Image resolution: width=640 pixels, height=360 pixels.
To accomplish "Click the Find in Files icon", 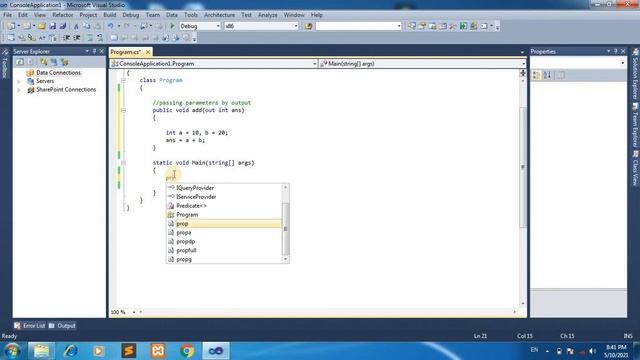I will pos(308,26).
